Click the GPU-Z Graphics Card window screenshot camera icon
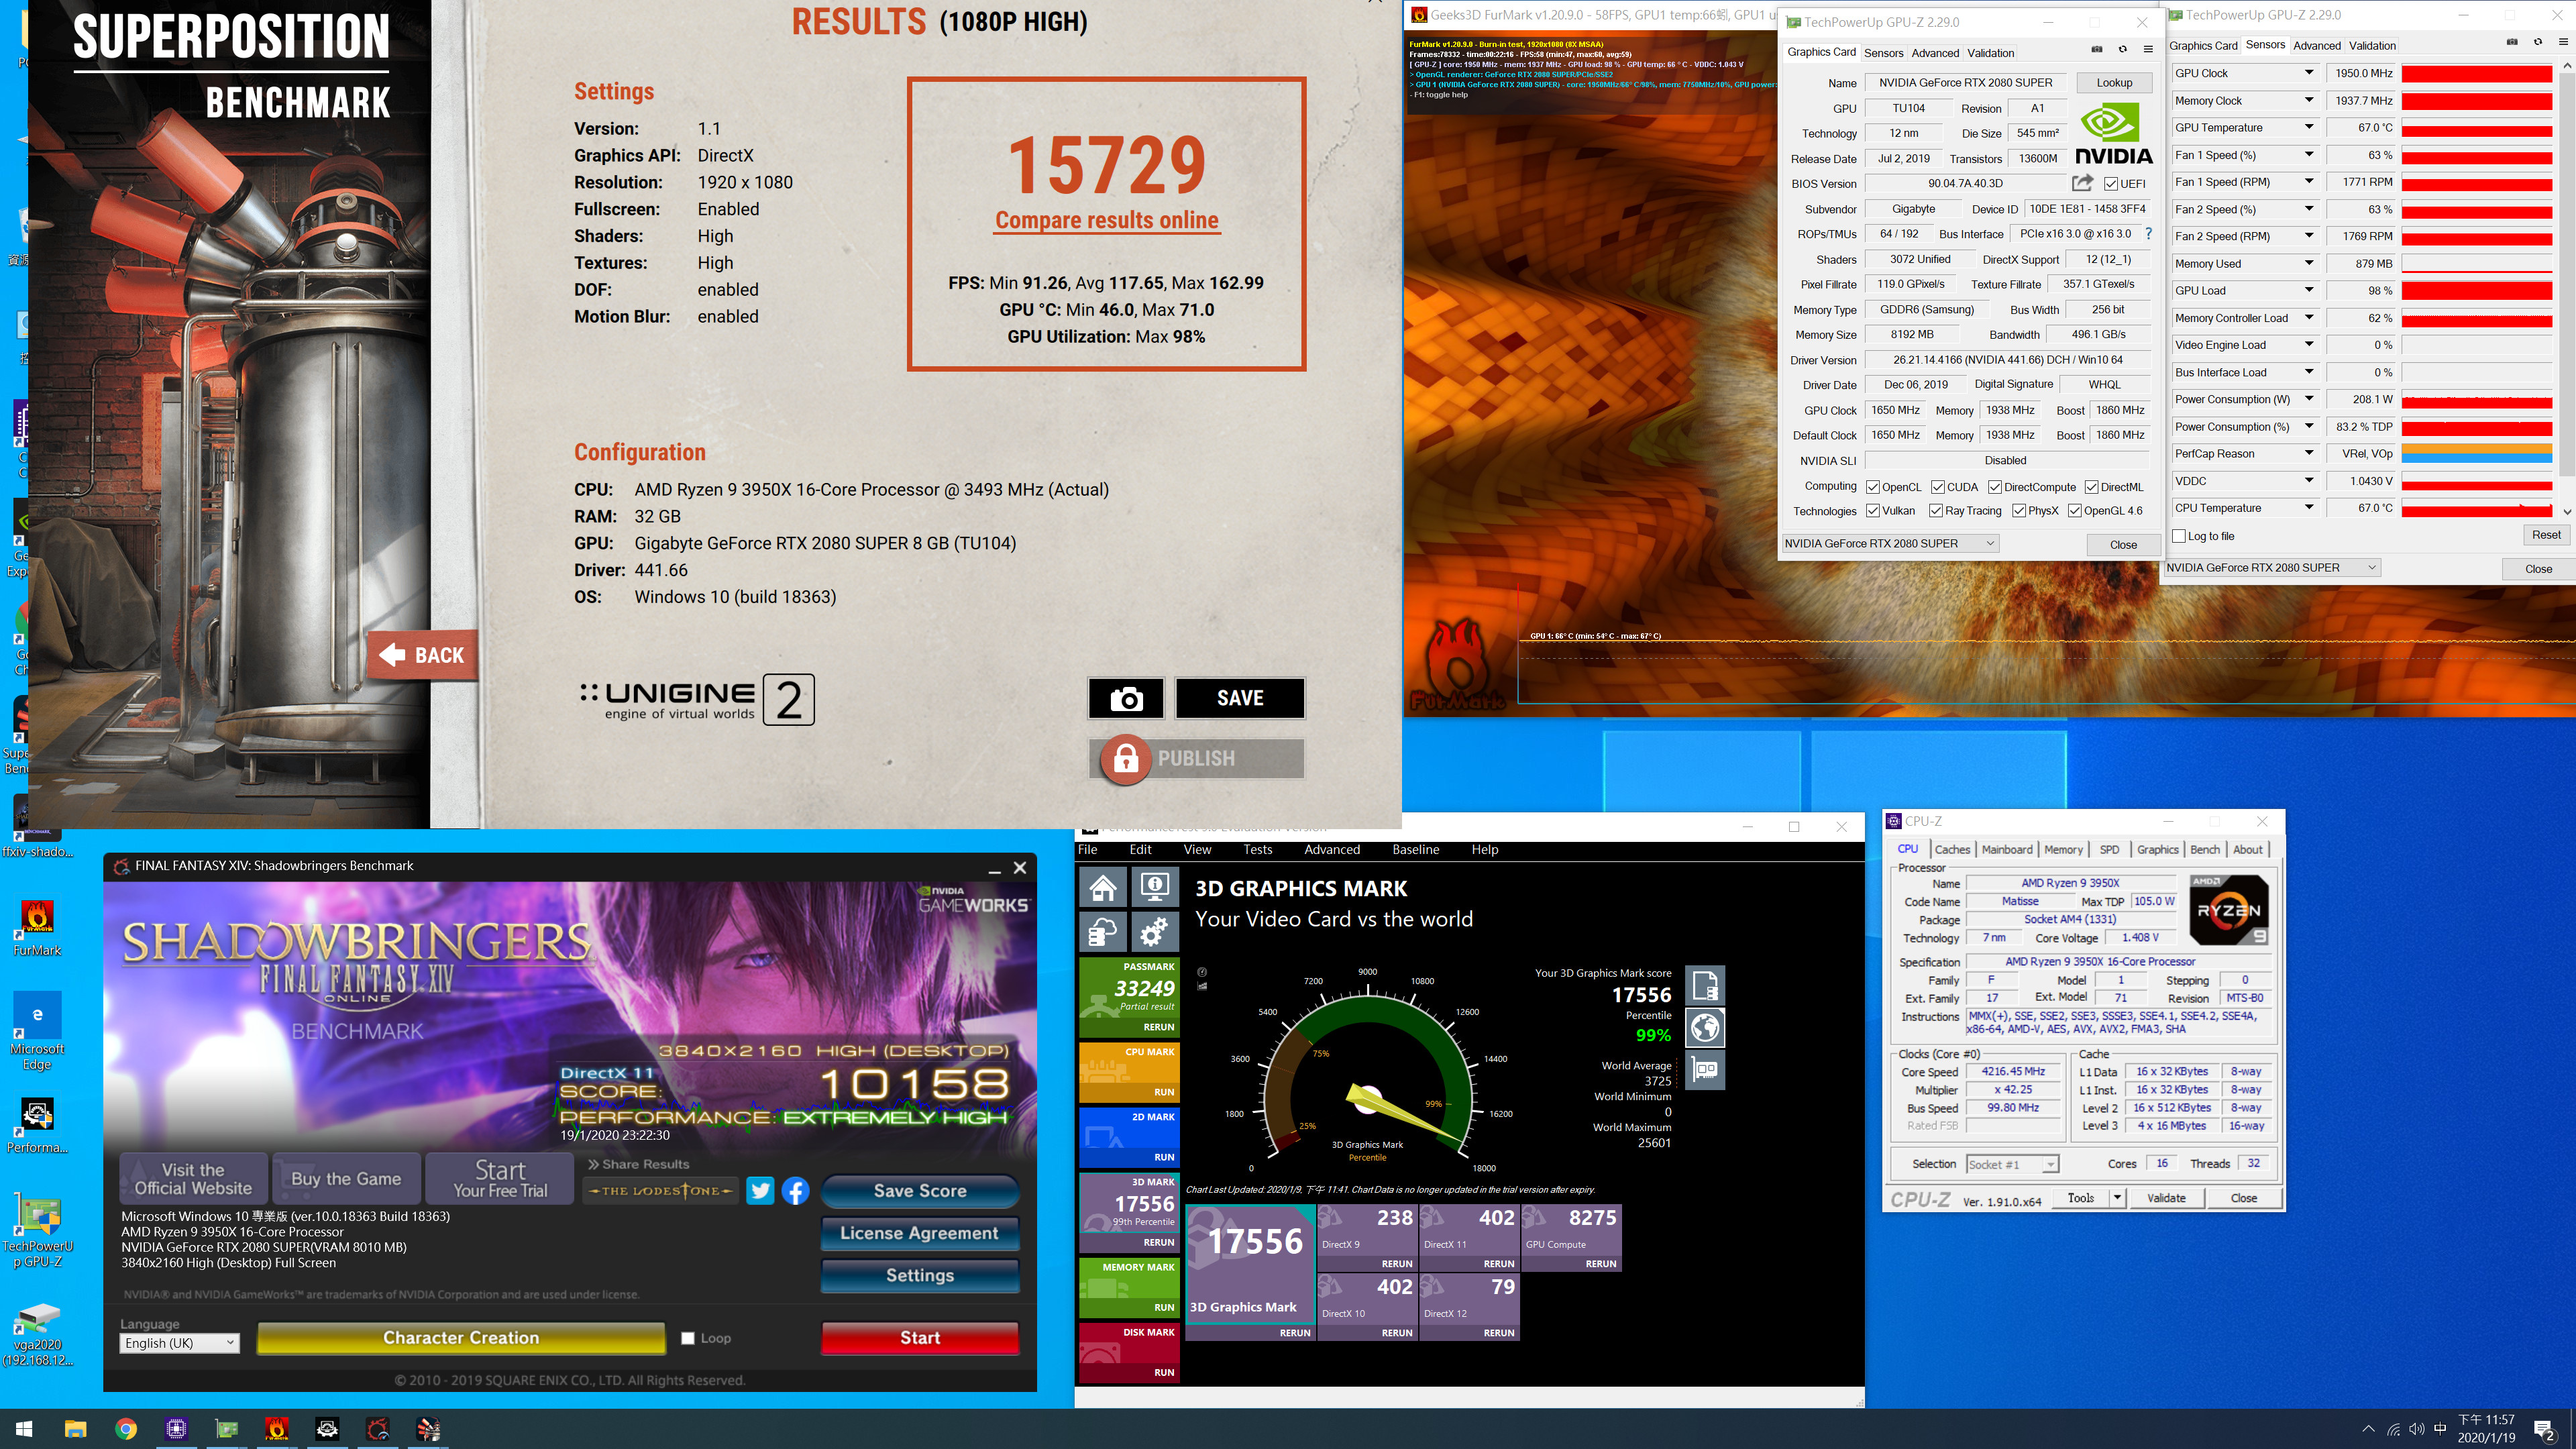This screenshot has width=2576, height=1449. point(2097,49)
